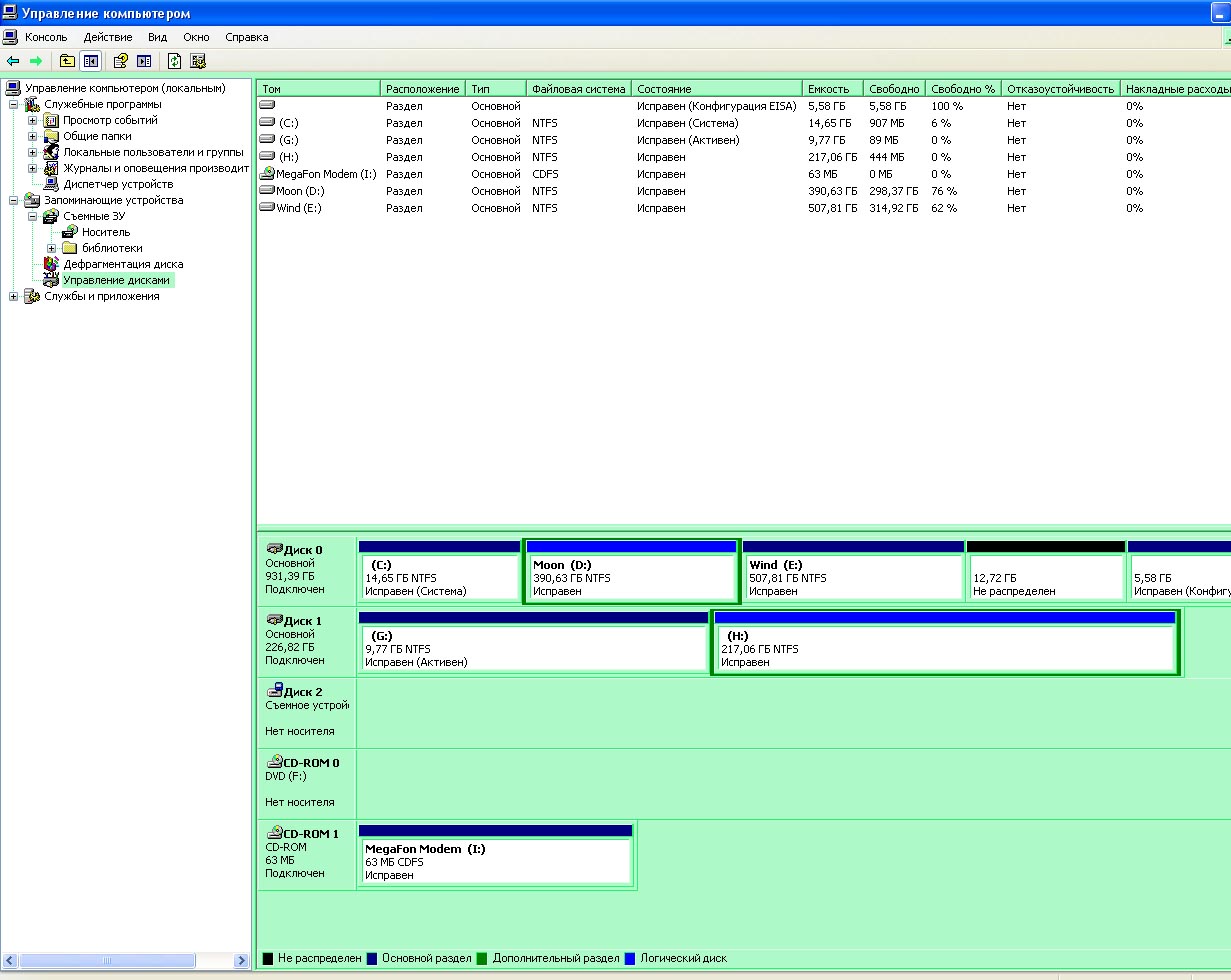Click the Back arrow in the toolbar

[x=13, y=61]
